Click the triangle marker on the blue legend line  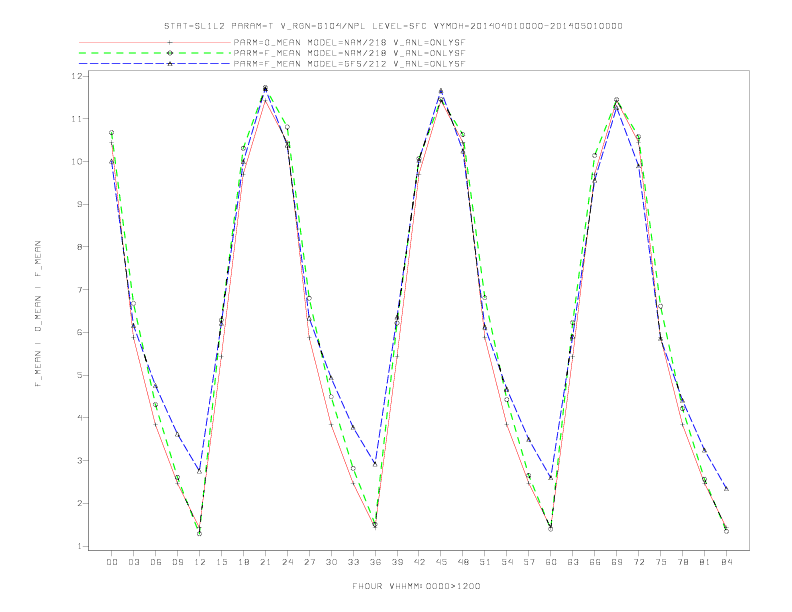pyautogui.click(x=170, y=64)
